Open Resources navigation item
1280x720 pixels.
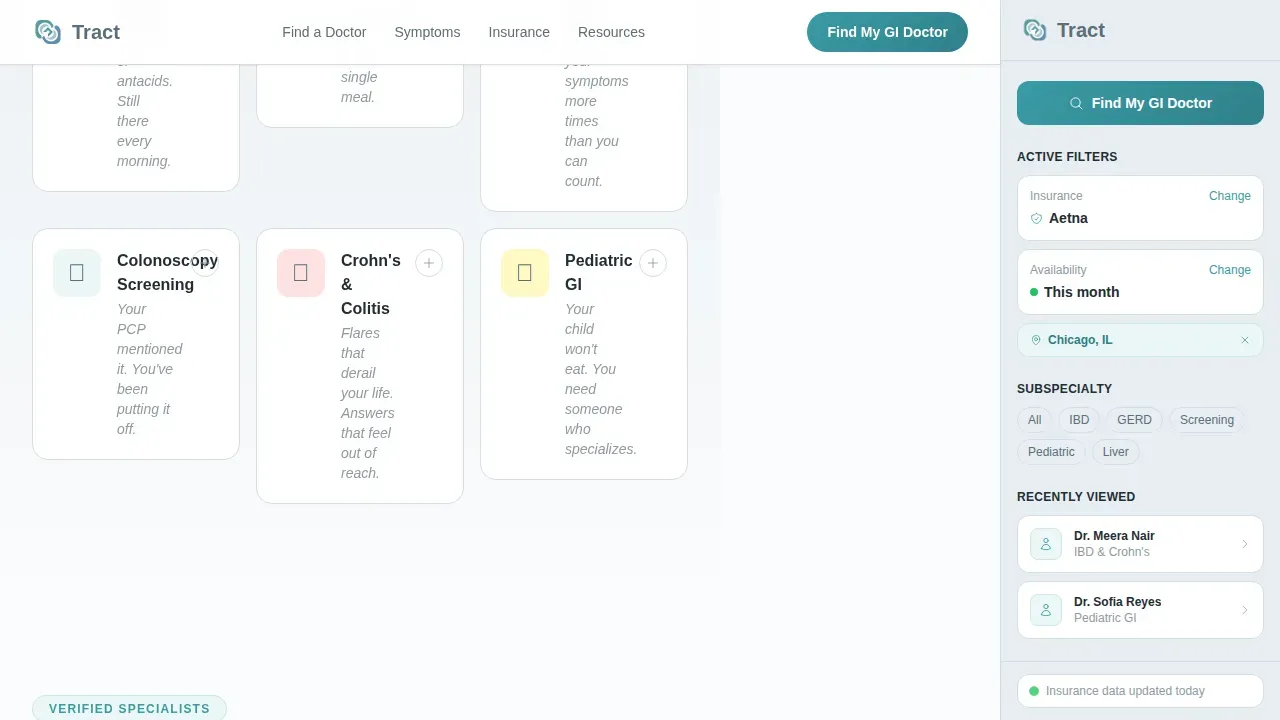[611, 32]
